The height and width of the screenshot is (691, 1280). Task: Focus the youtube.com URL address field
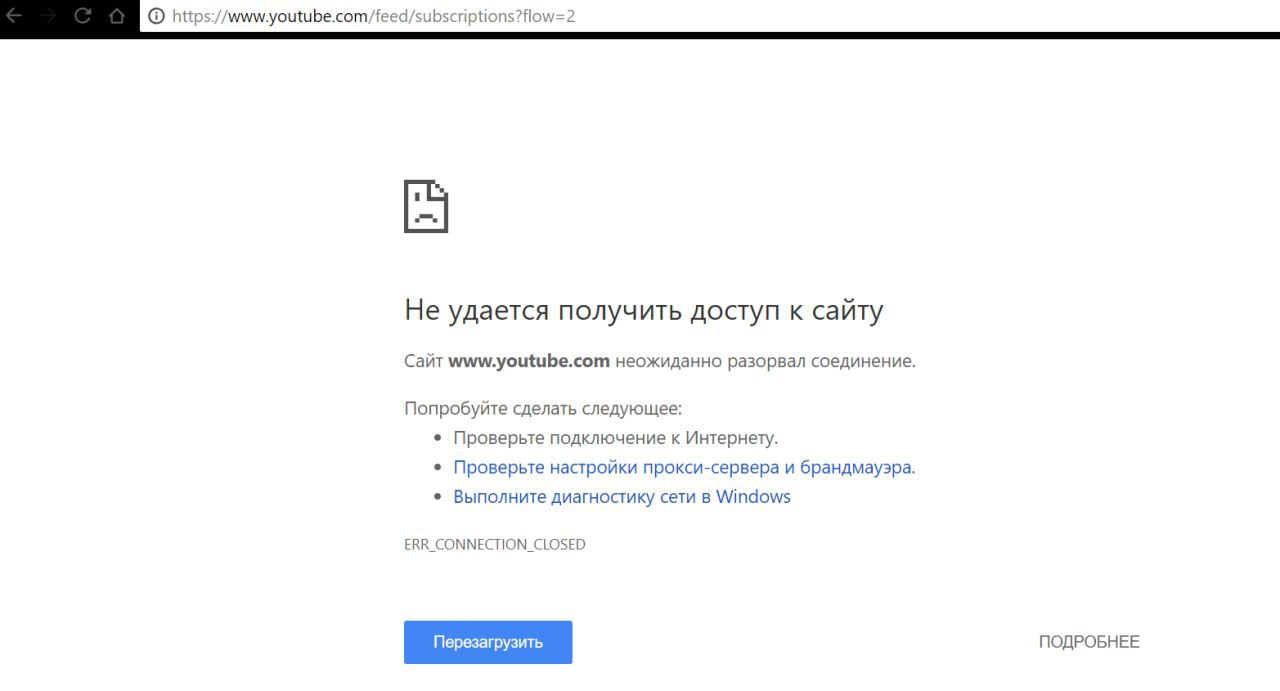point(710,16)
